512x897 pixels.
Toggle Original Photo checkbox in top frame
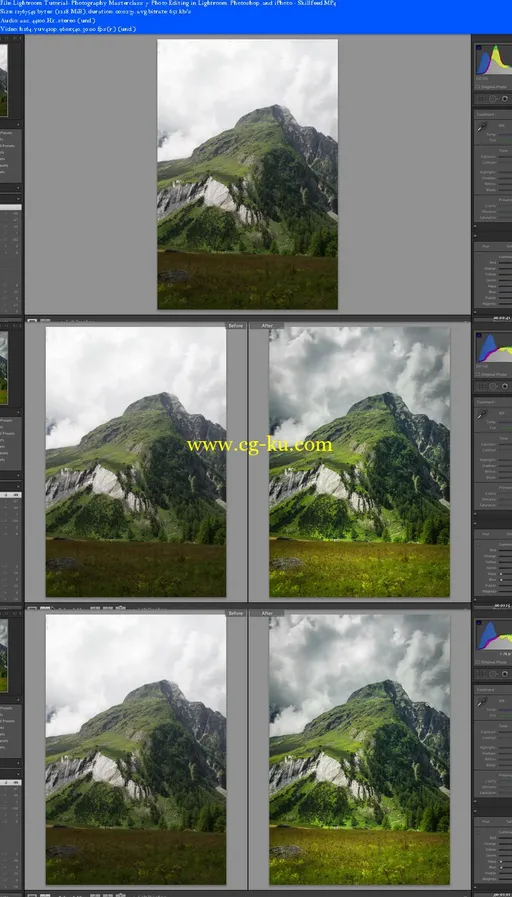[478, 87]
